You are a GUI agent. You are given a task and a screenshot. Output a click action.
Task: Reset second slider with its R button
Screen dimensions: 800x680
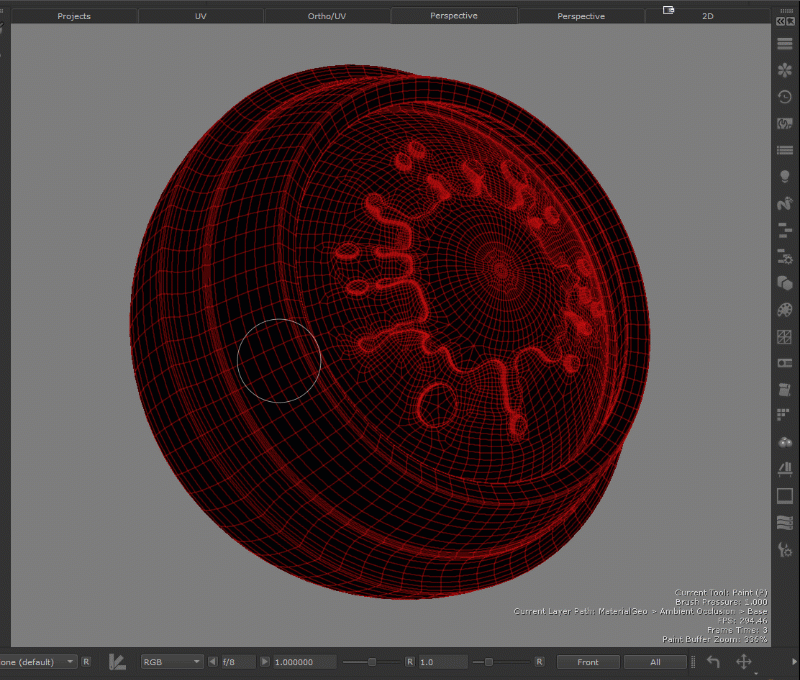click(x=538, y=662)
